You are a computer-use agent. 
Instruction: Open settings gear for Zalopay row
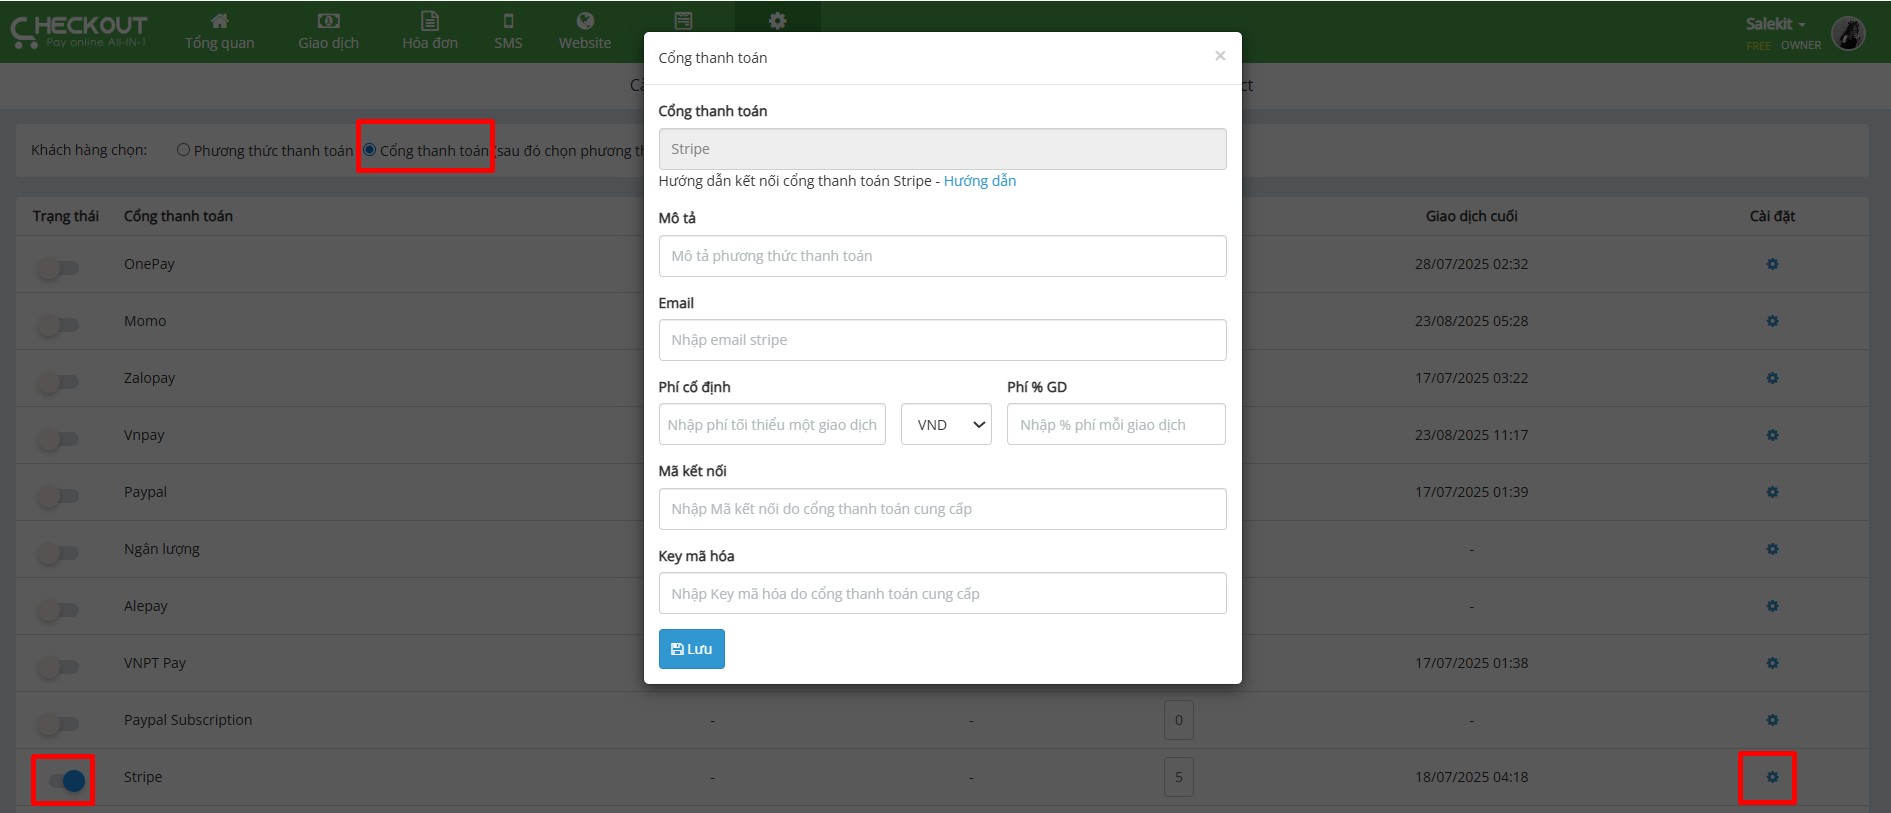point(1772,378)
